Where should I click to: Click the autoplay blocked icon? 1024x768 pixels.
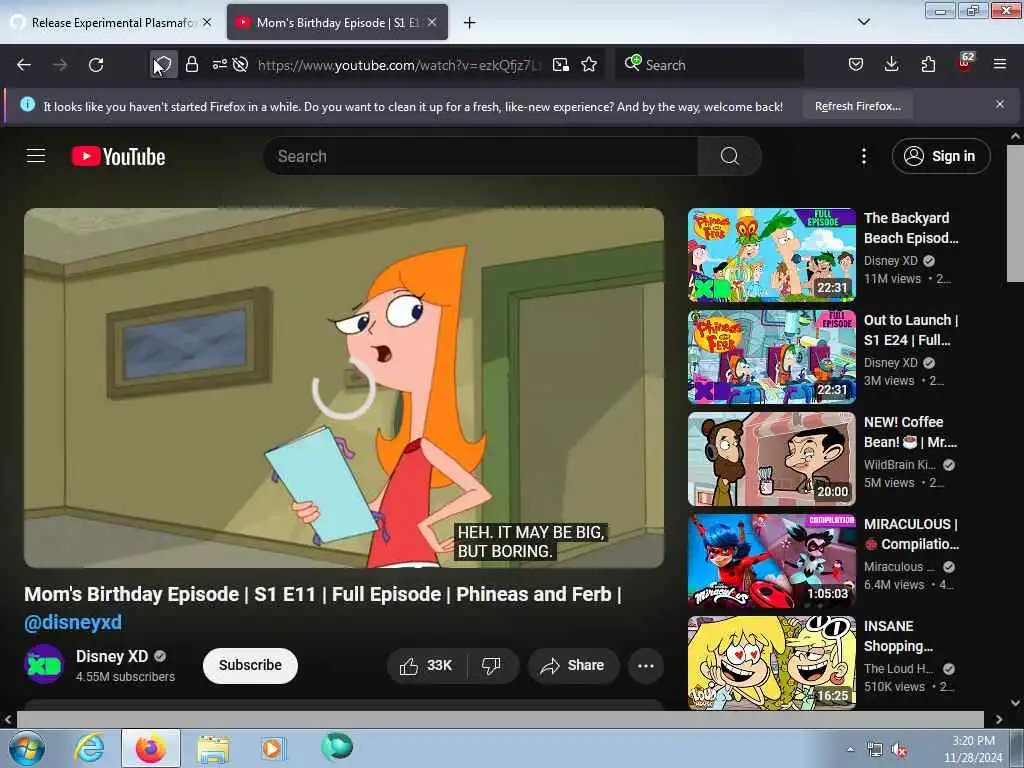[x=240, y=64]
